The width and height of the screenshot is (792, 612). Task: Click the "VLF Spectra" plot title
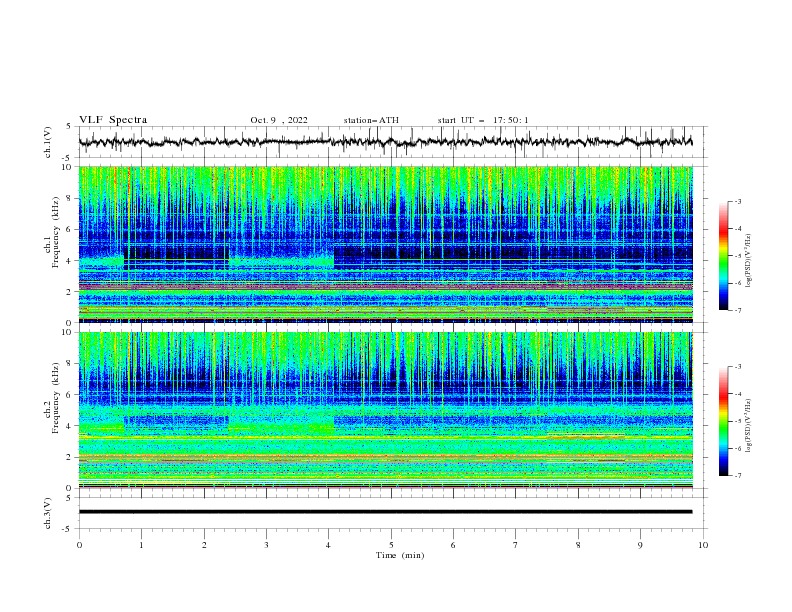click(x=113, y=120)
